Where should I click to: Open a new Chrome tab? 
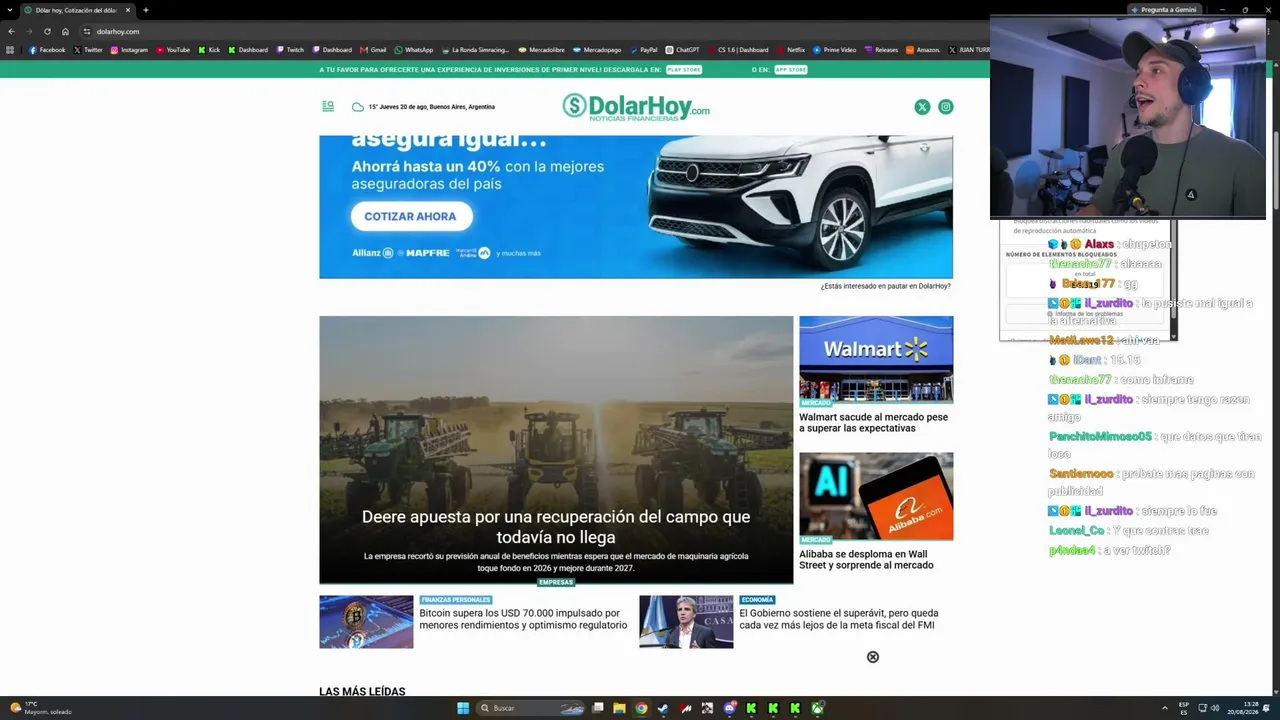pos(146,10)
